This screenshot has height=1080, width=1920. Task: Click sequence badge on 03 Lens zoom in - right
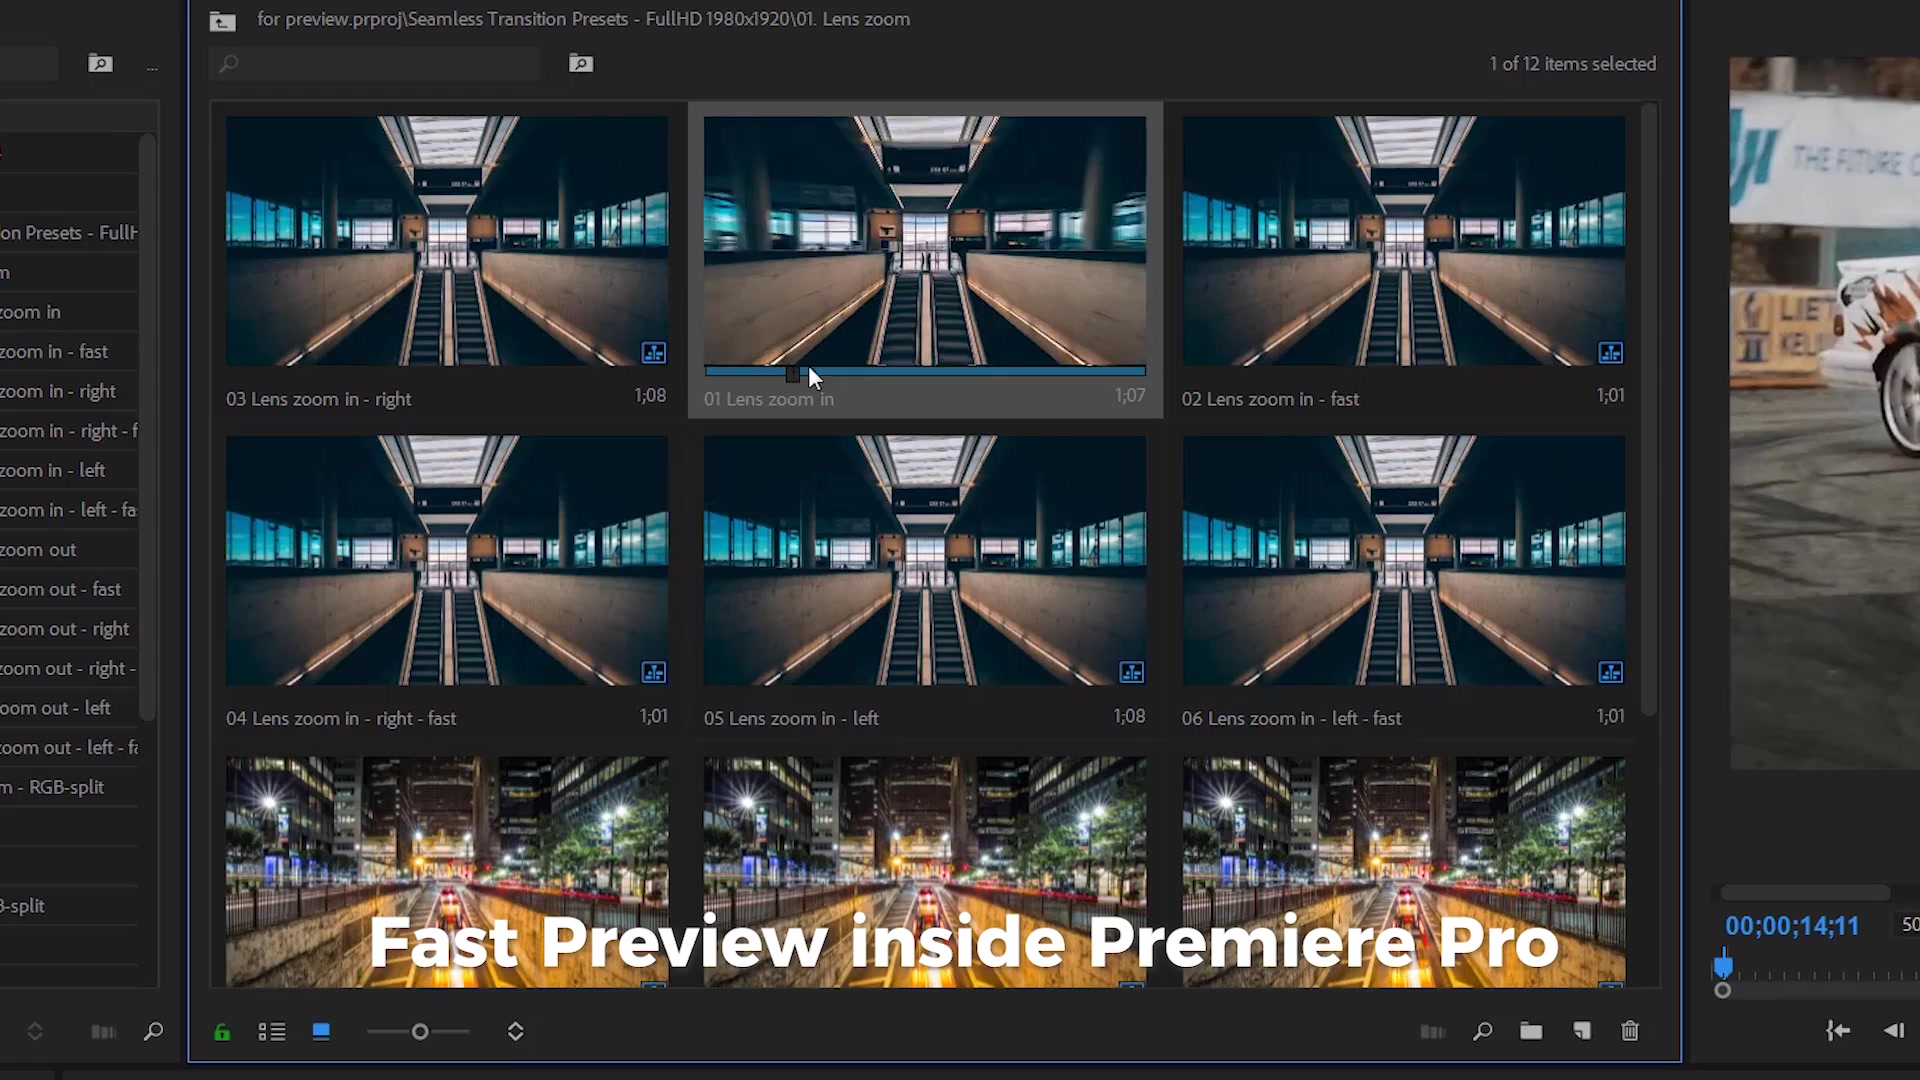click(x=653, y=353)
